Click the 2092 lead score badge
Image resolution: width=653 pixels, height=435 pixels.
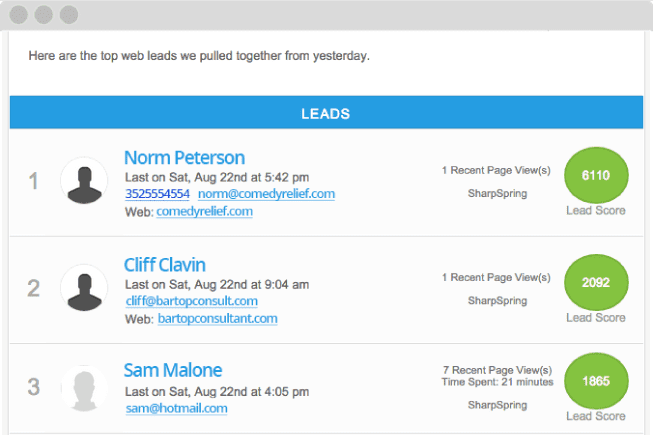[x=596, y=282]
